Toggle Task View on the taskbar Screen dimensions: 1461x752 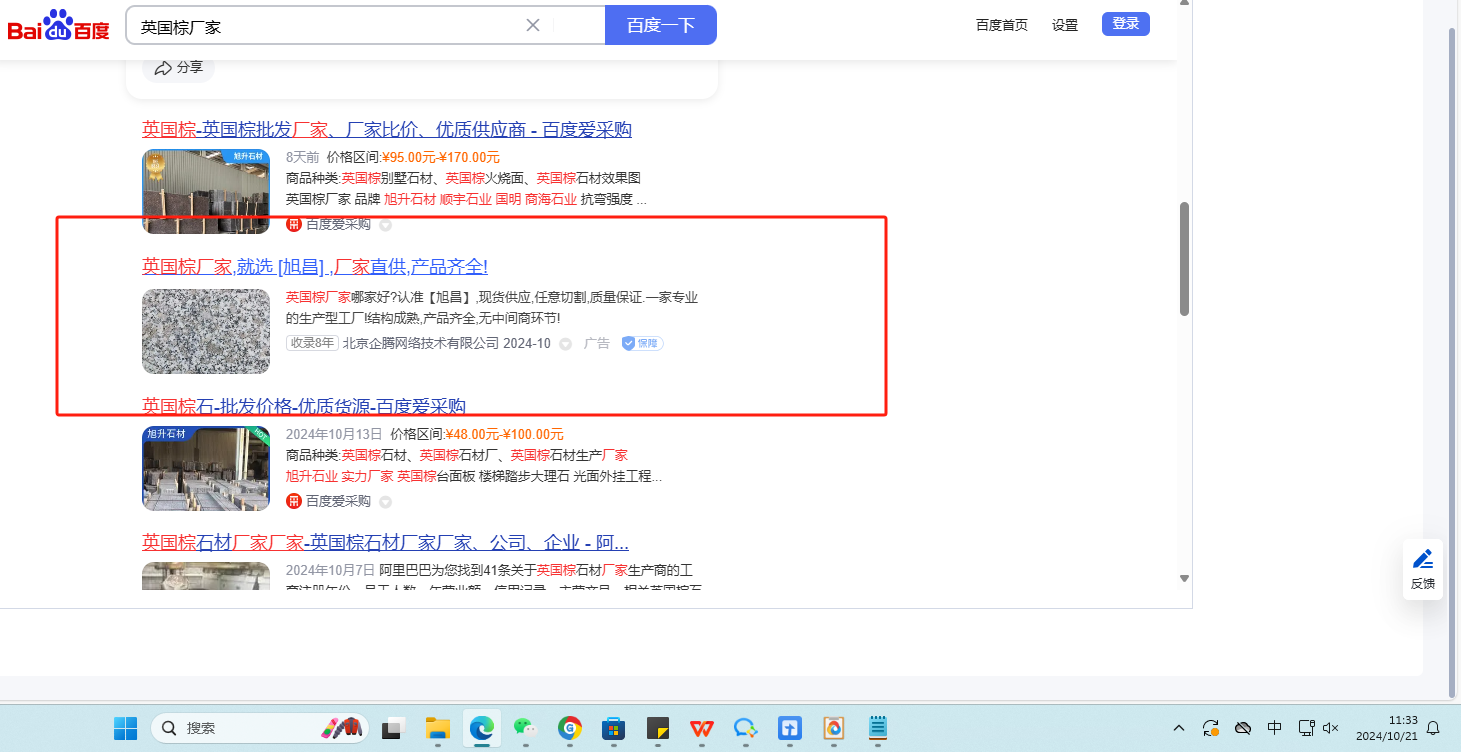tap(393, 728)
